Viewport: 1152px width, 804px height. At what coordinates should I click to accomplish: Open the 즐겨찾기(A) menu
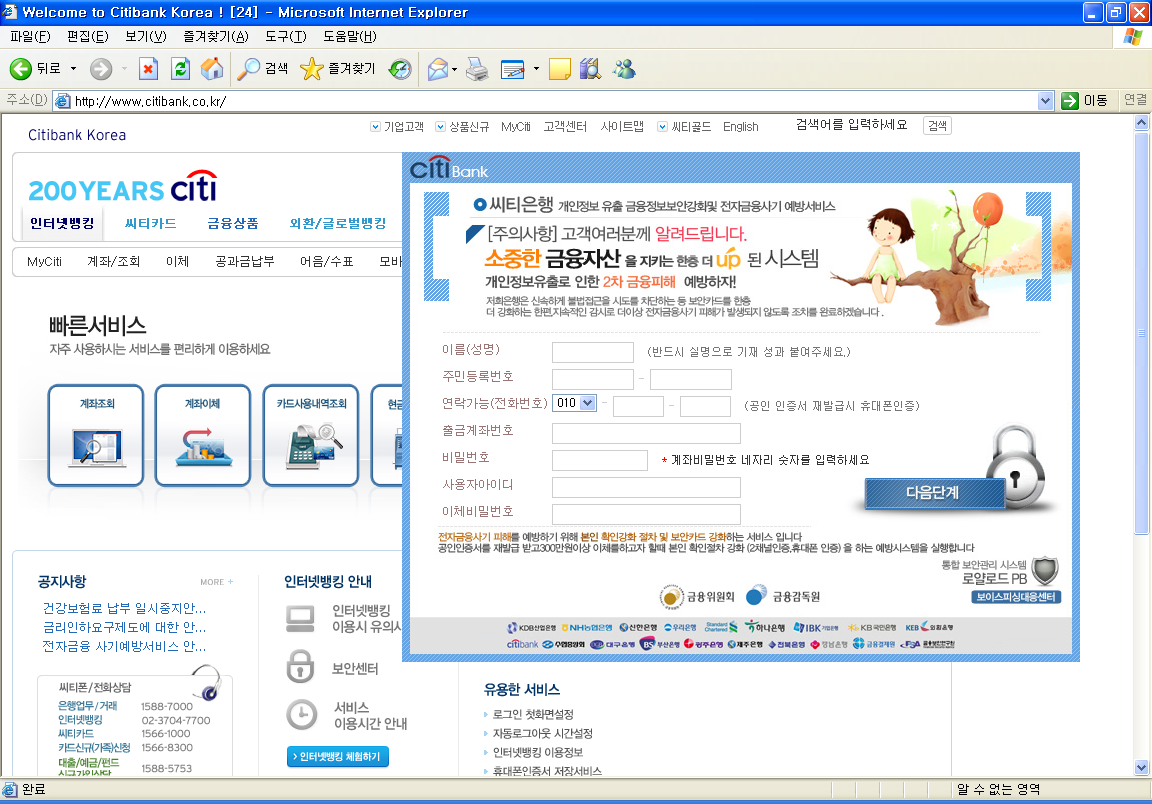tap(216, 36)
